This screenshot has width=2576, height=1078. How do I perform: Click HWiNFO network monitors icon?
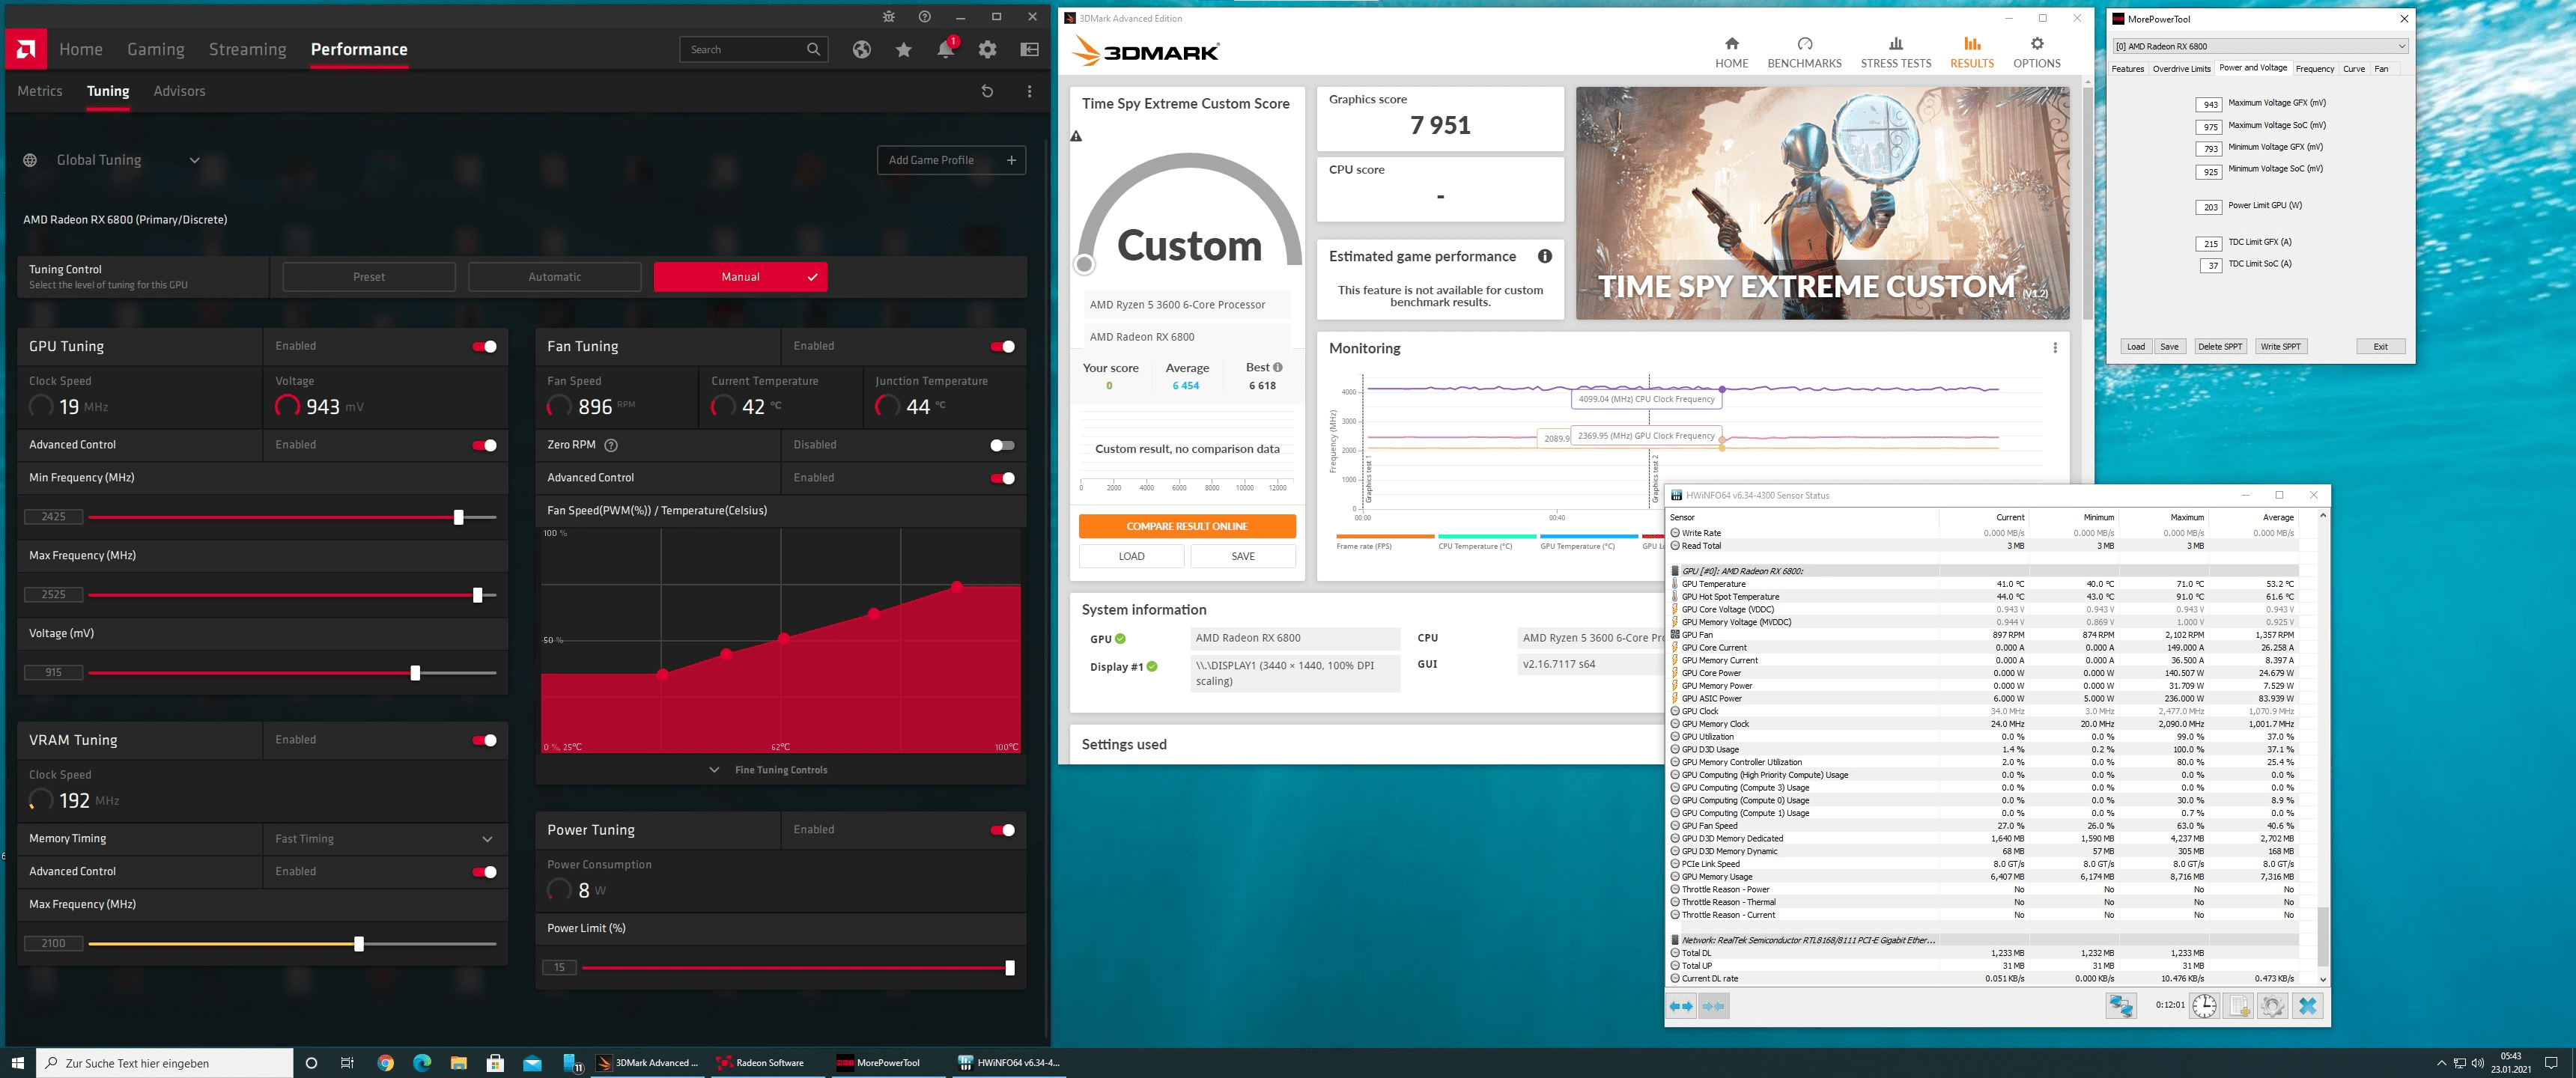coord(2120,1006)
